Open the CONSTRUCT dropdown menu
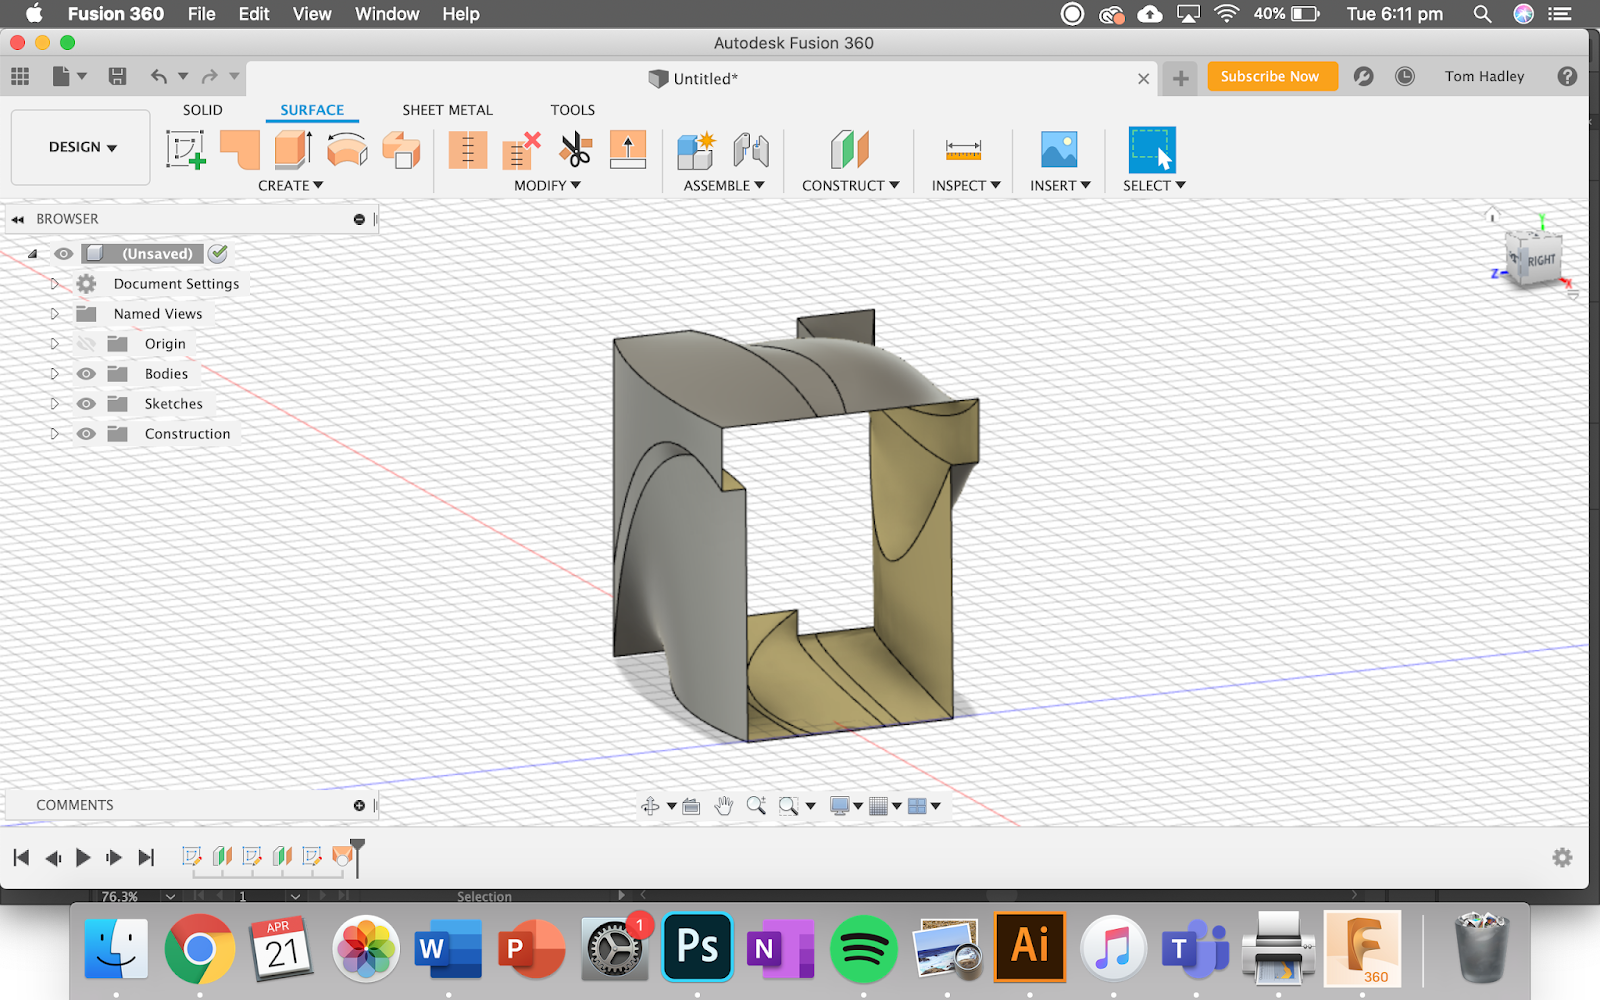 click(851, 186)
